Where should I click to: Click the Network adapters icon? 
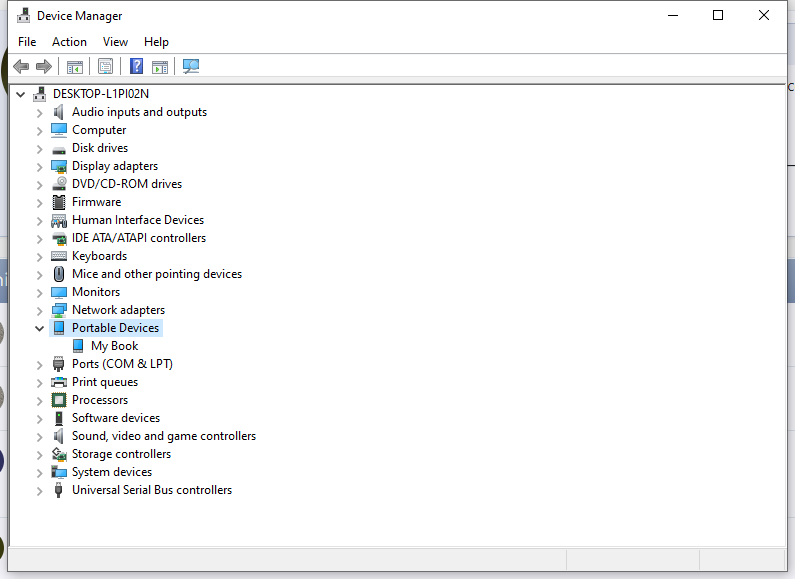(59, 310)
